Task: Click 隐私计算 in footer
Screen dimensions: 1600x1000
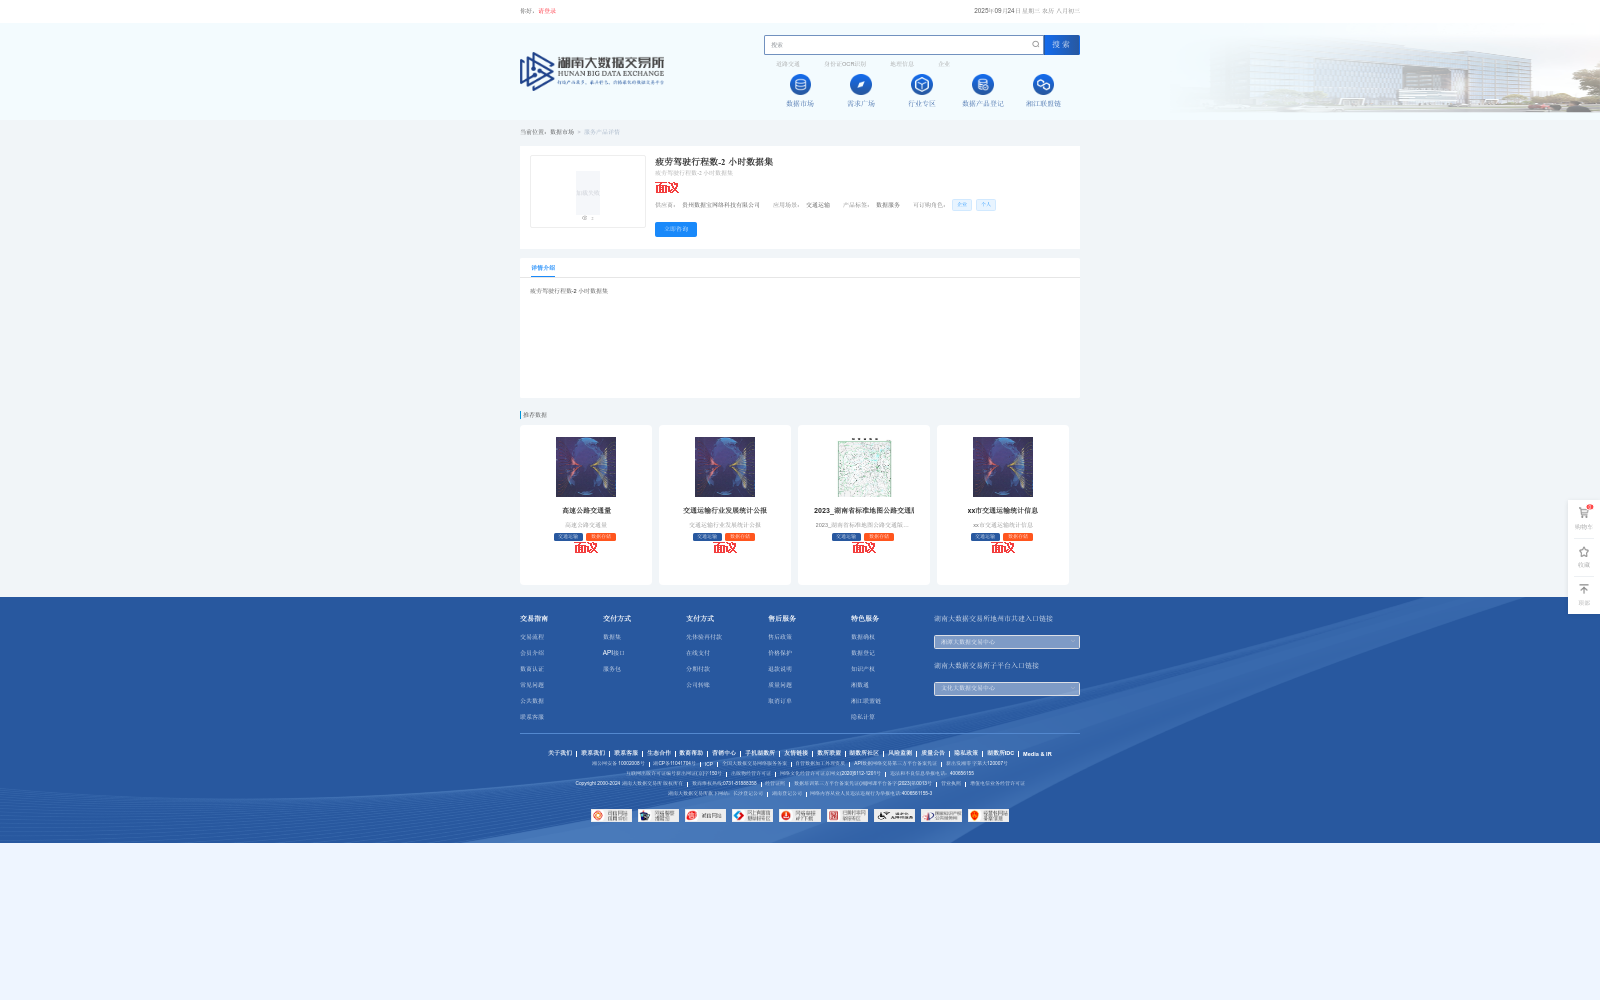Action: coord(863,717)
